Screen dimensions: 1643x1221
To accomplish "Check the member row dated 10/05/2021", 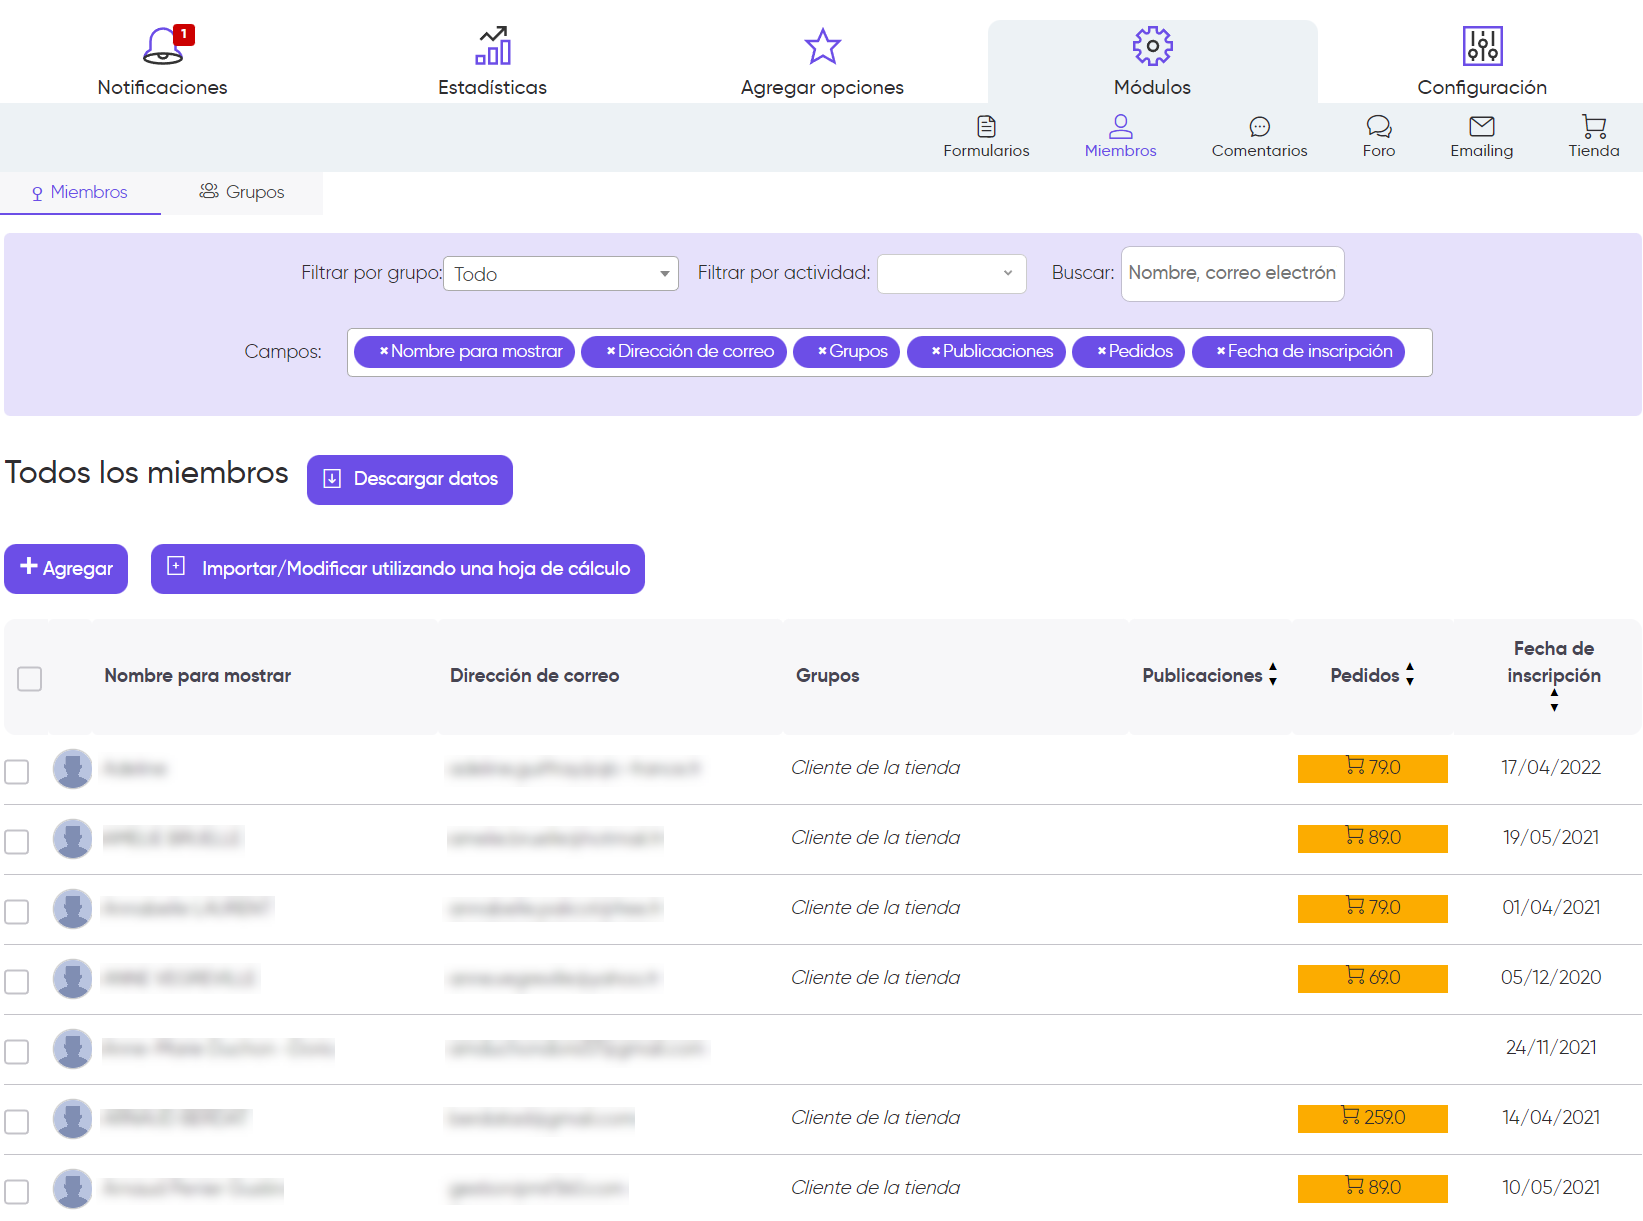I will point(17,1192).
